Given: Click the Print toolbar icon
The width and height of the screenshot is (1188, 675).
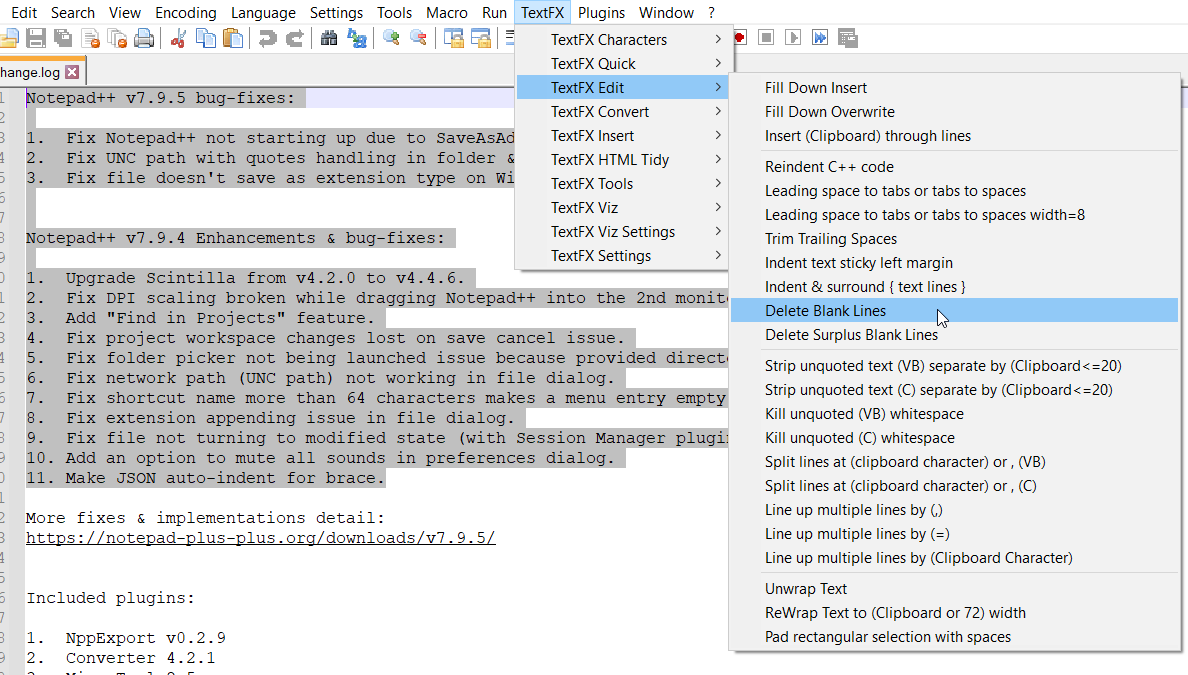Looking at the screenshot, I should (x=144, y=38).
